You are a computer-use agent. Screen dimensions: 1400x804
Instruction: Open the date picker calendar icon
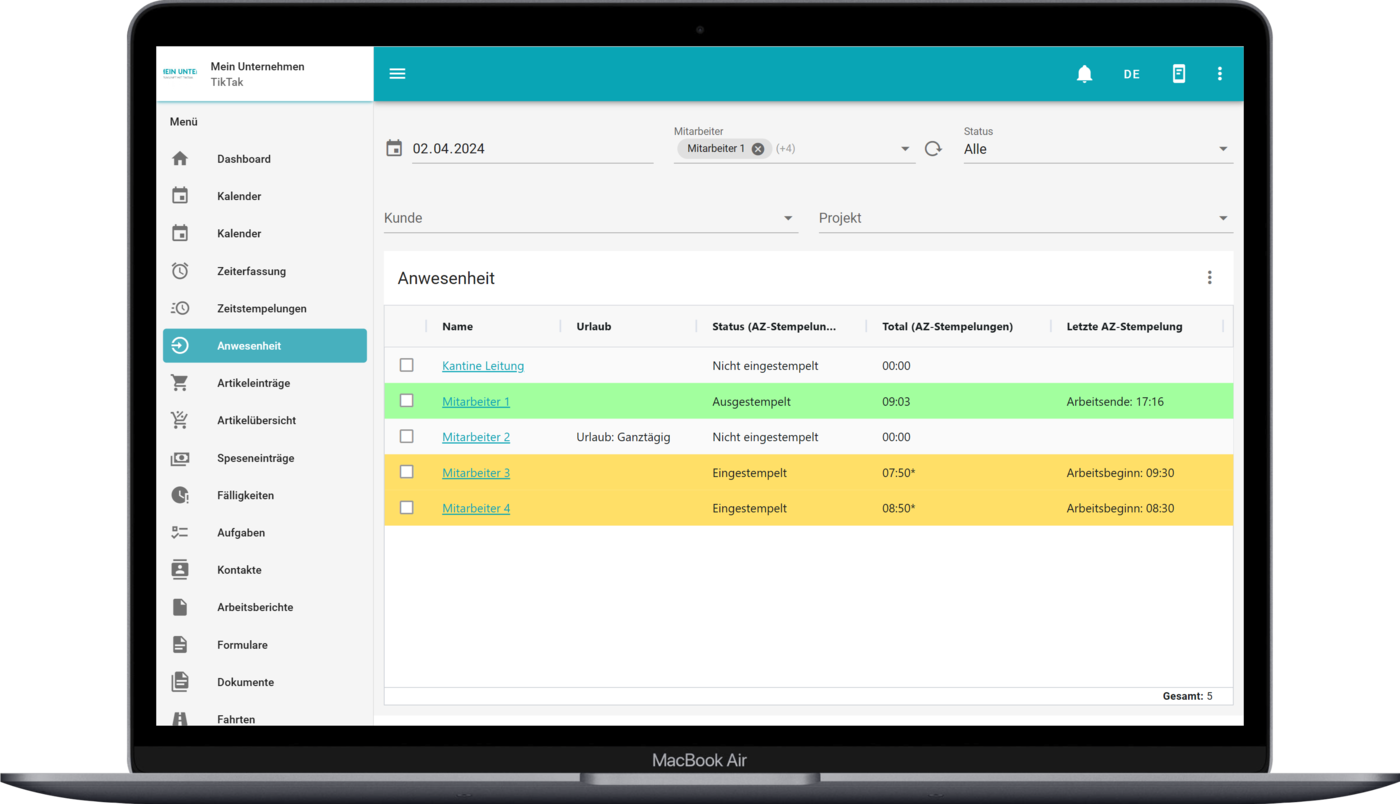click(394, 149)
